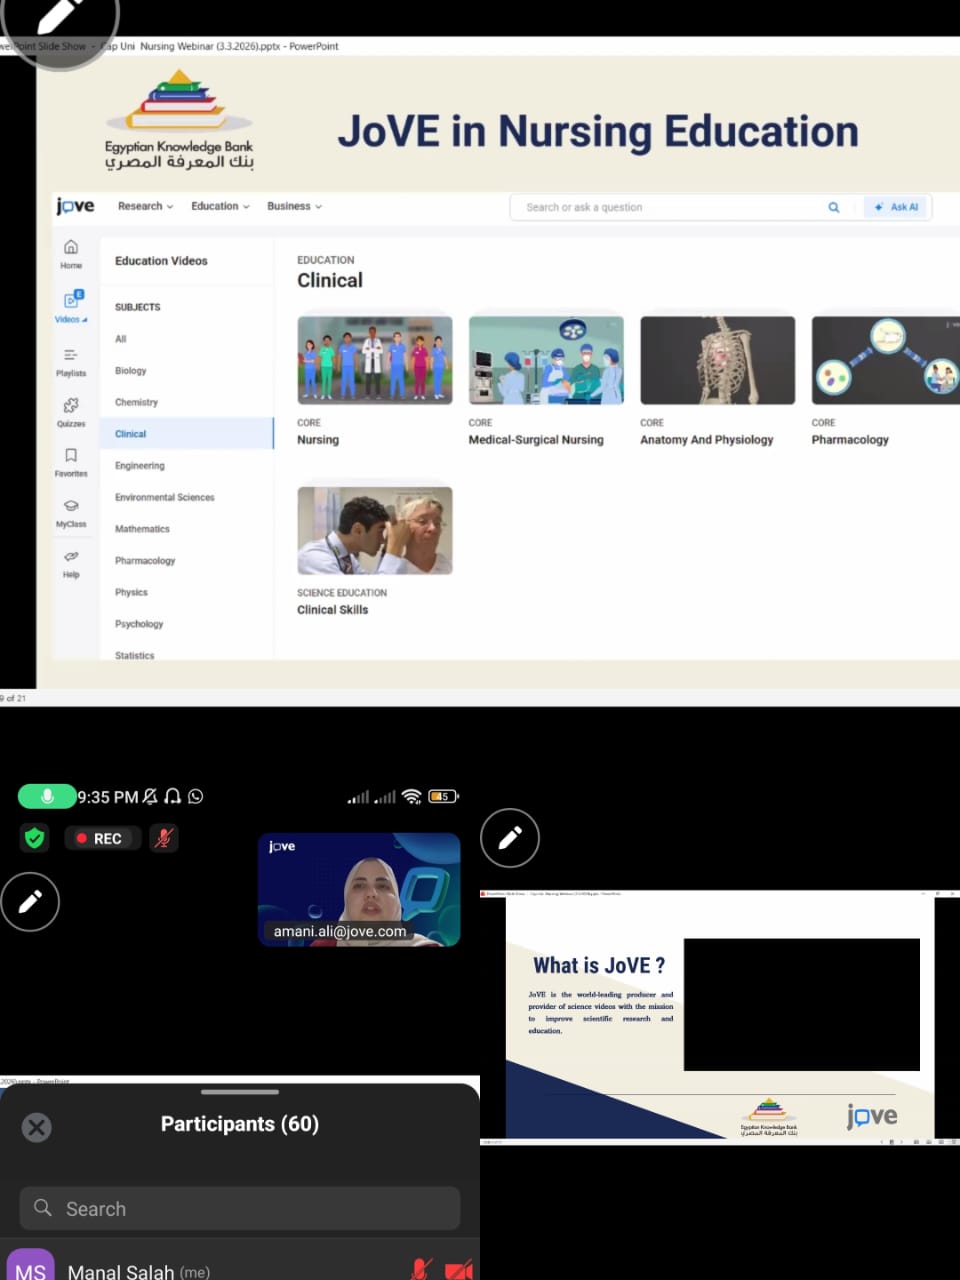960x1280 pixels.
Task: Open the Quizzes sidebar icon
Action: click(71, 407)
